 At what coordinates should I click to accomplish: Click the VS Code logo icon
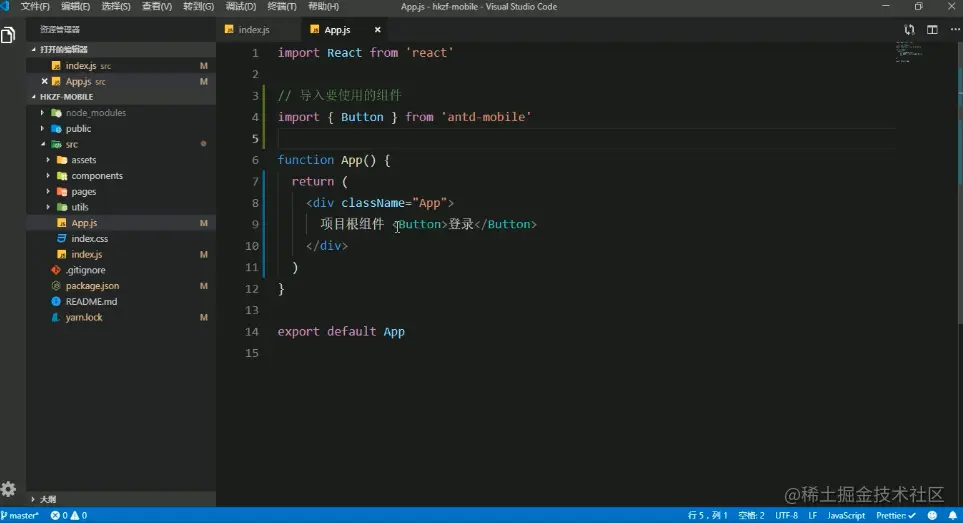pyautogui.click(x=6, y=6)
